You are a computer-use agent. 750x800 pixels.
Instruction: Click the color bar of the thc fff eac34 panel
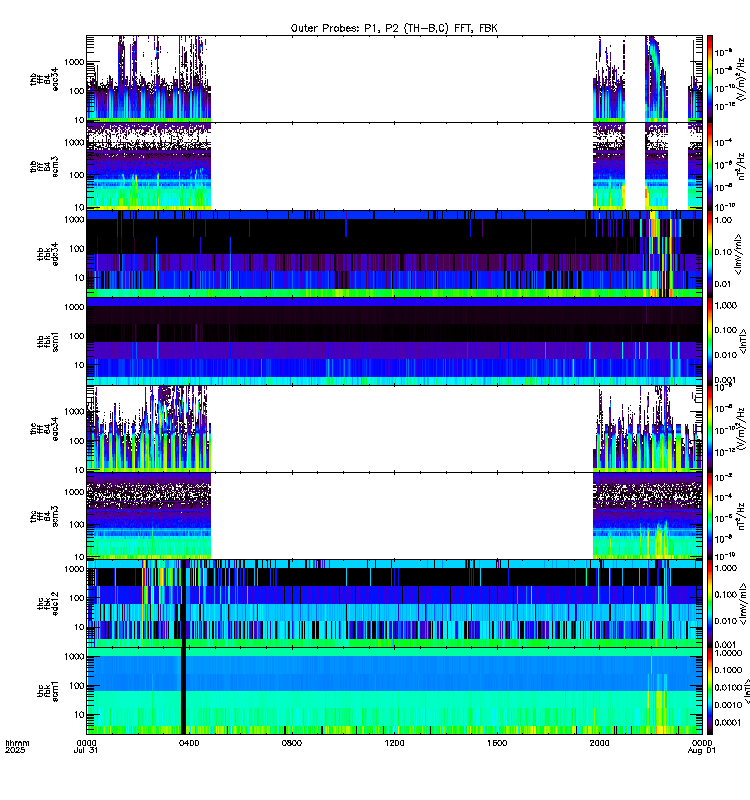[710, 429]
